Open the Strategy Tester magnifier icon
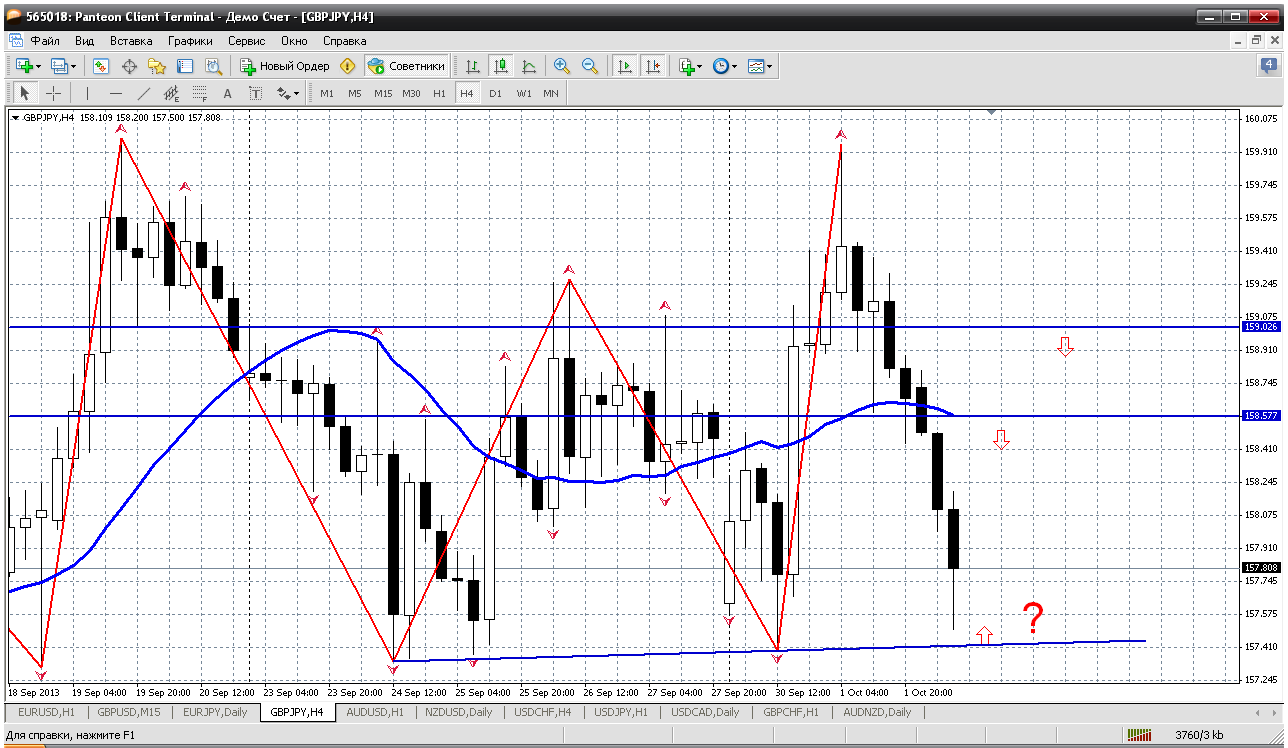1288x748 pixels. (213, 66)
